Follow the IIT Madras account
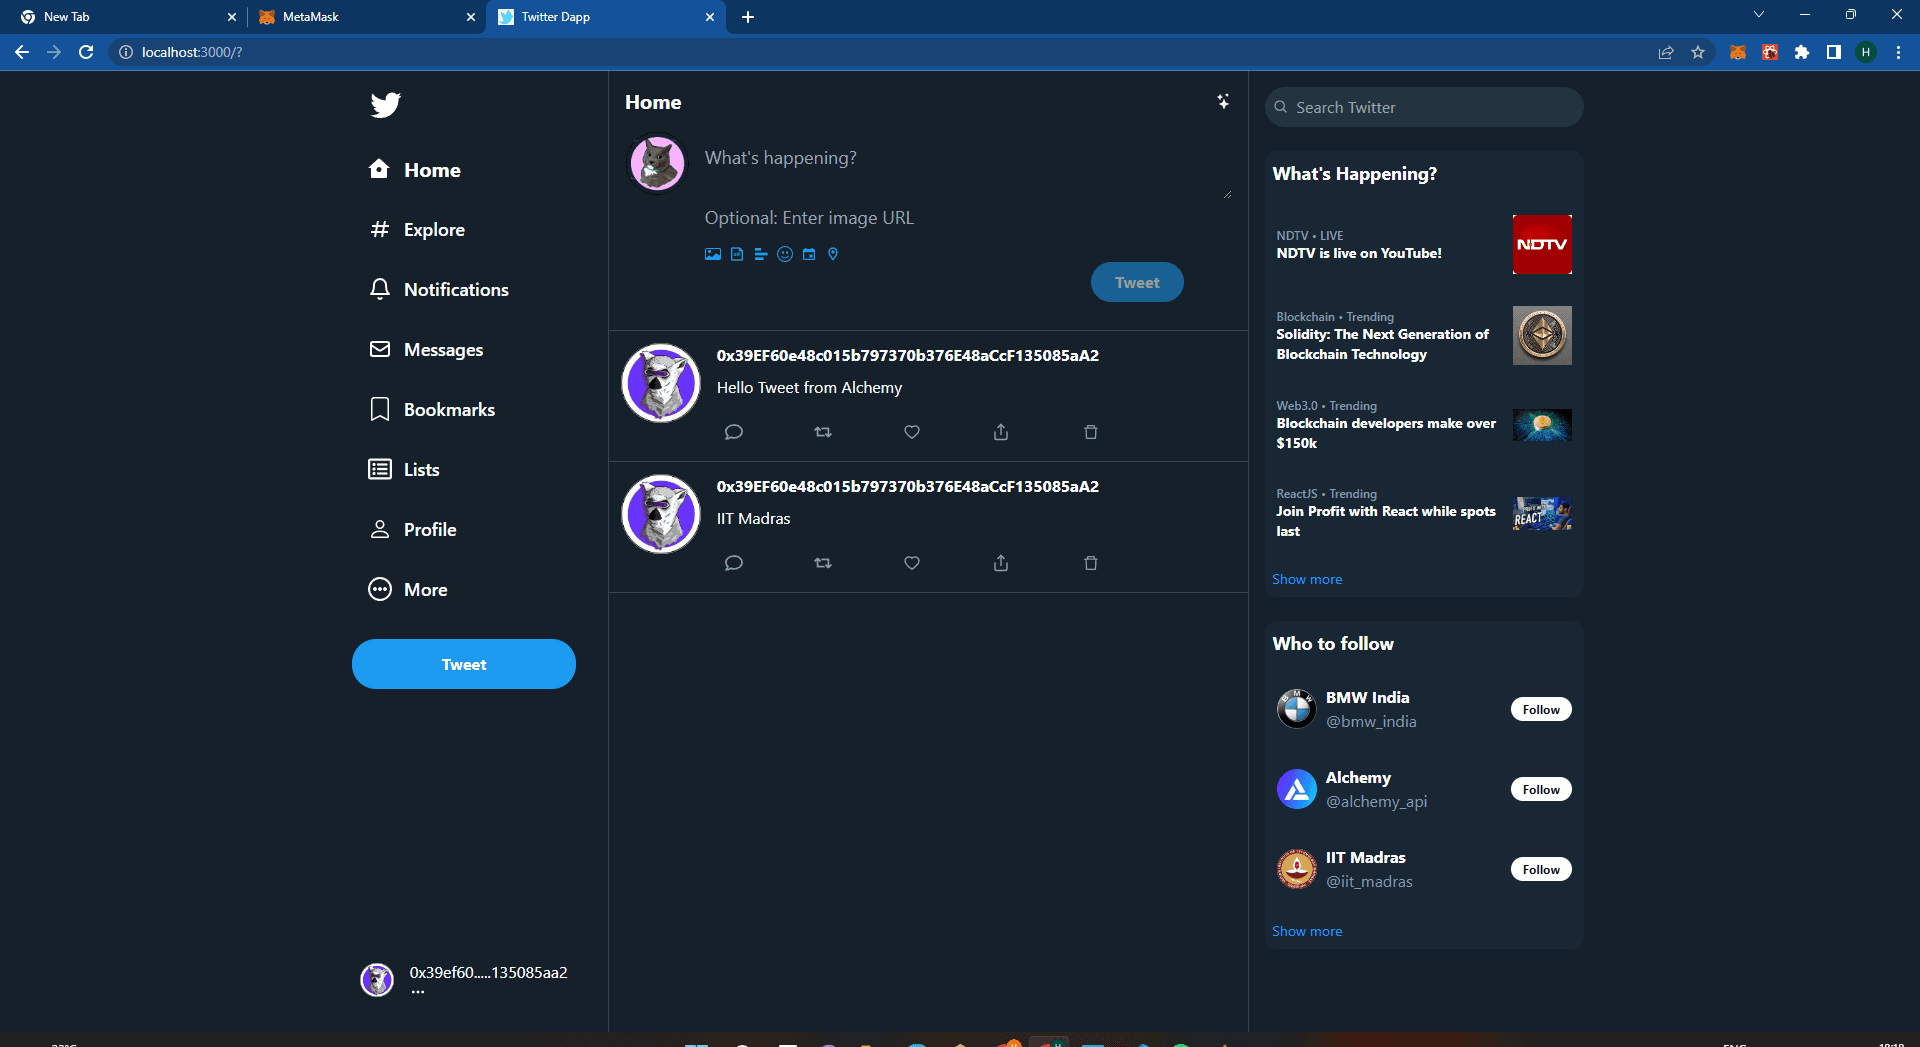Viewport: 1920px width, 1047px height. coord(1540,870)
